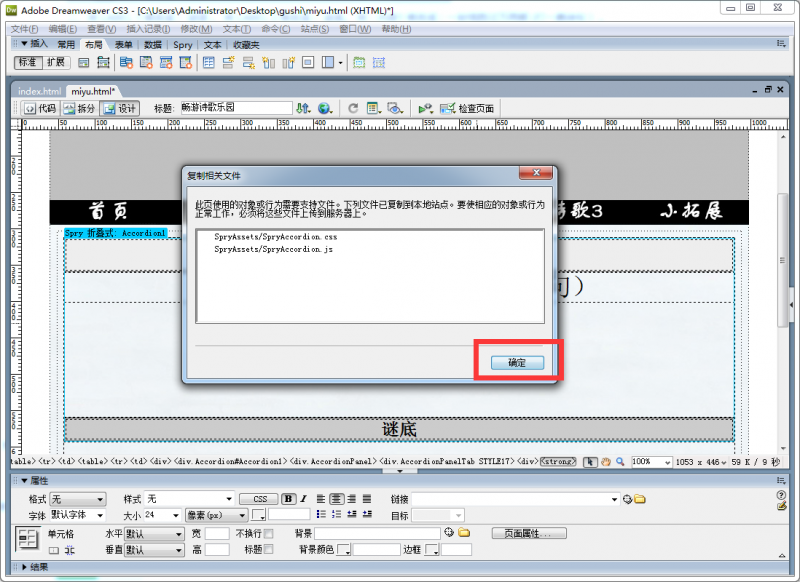Viewport: 800px width, 582px height.
Task: Click the 标题 title input field
Action: (237, 108)
